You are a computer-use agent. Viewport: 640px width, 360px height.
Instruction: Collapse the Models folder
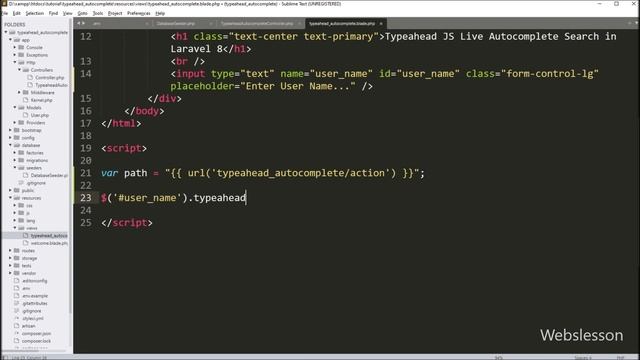15,107
